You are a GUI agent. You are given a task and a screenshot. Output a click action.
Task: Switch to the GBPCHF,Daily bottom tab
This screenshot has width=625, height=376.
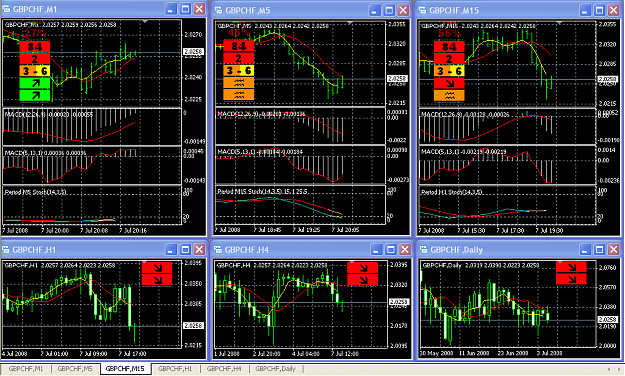(275, 369)
